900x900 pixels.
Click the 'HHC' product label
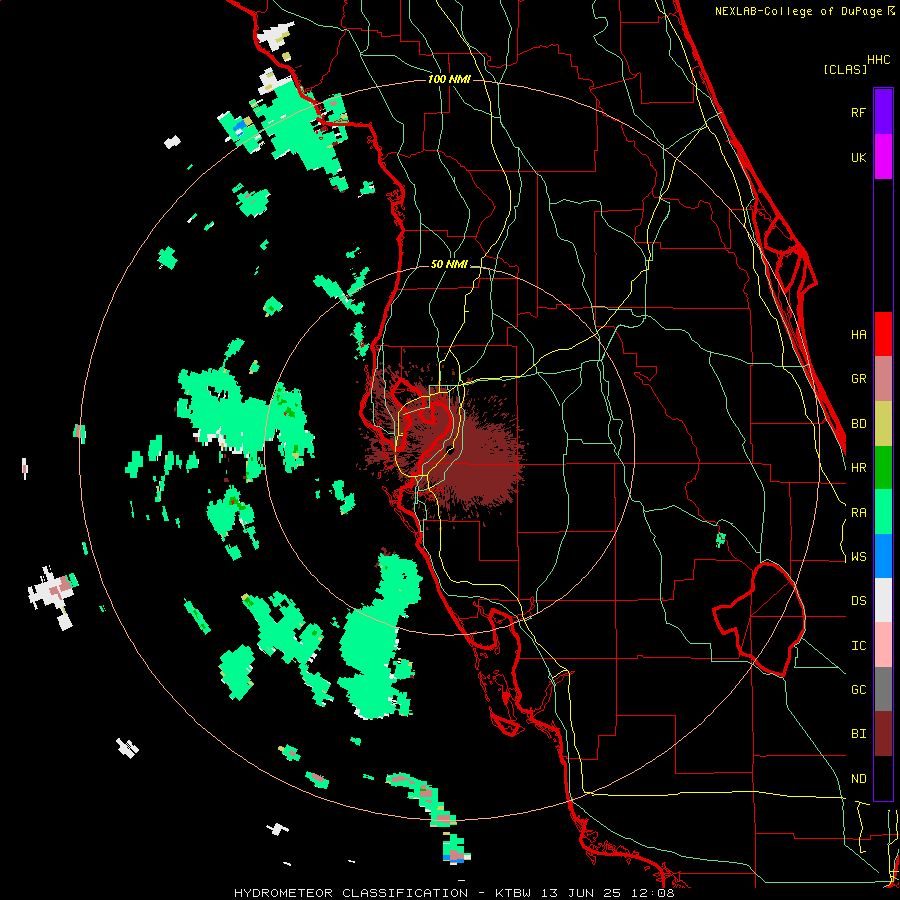879,60
